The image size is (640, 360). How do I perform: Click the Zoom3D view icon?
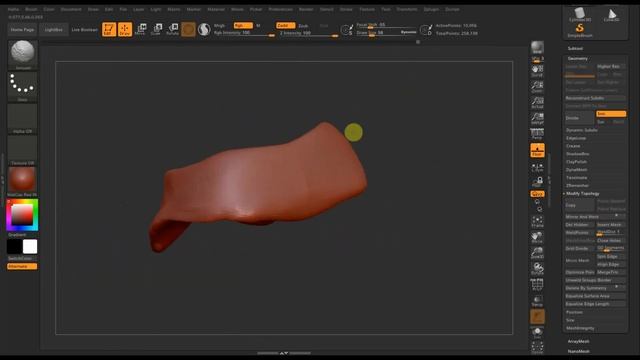(537, 253)
